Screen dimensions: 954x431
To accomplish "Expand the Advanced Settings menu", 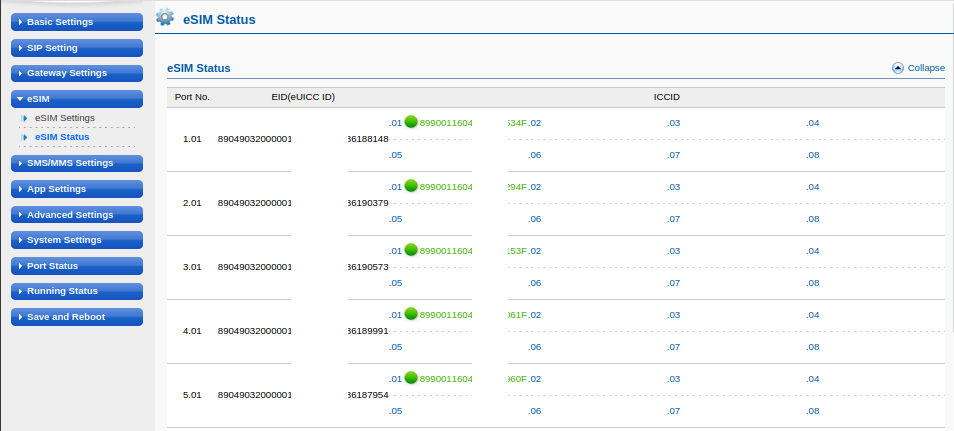I will [x=77, y=215].
